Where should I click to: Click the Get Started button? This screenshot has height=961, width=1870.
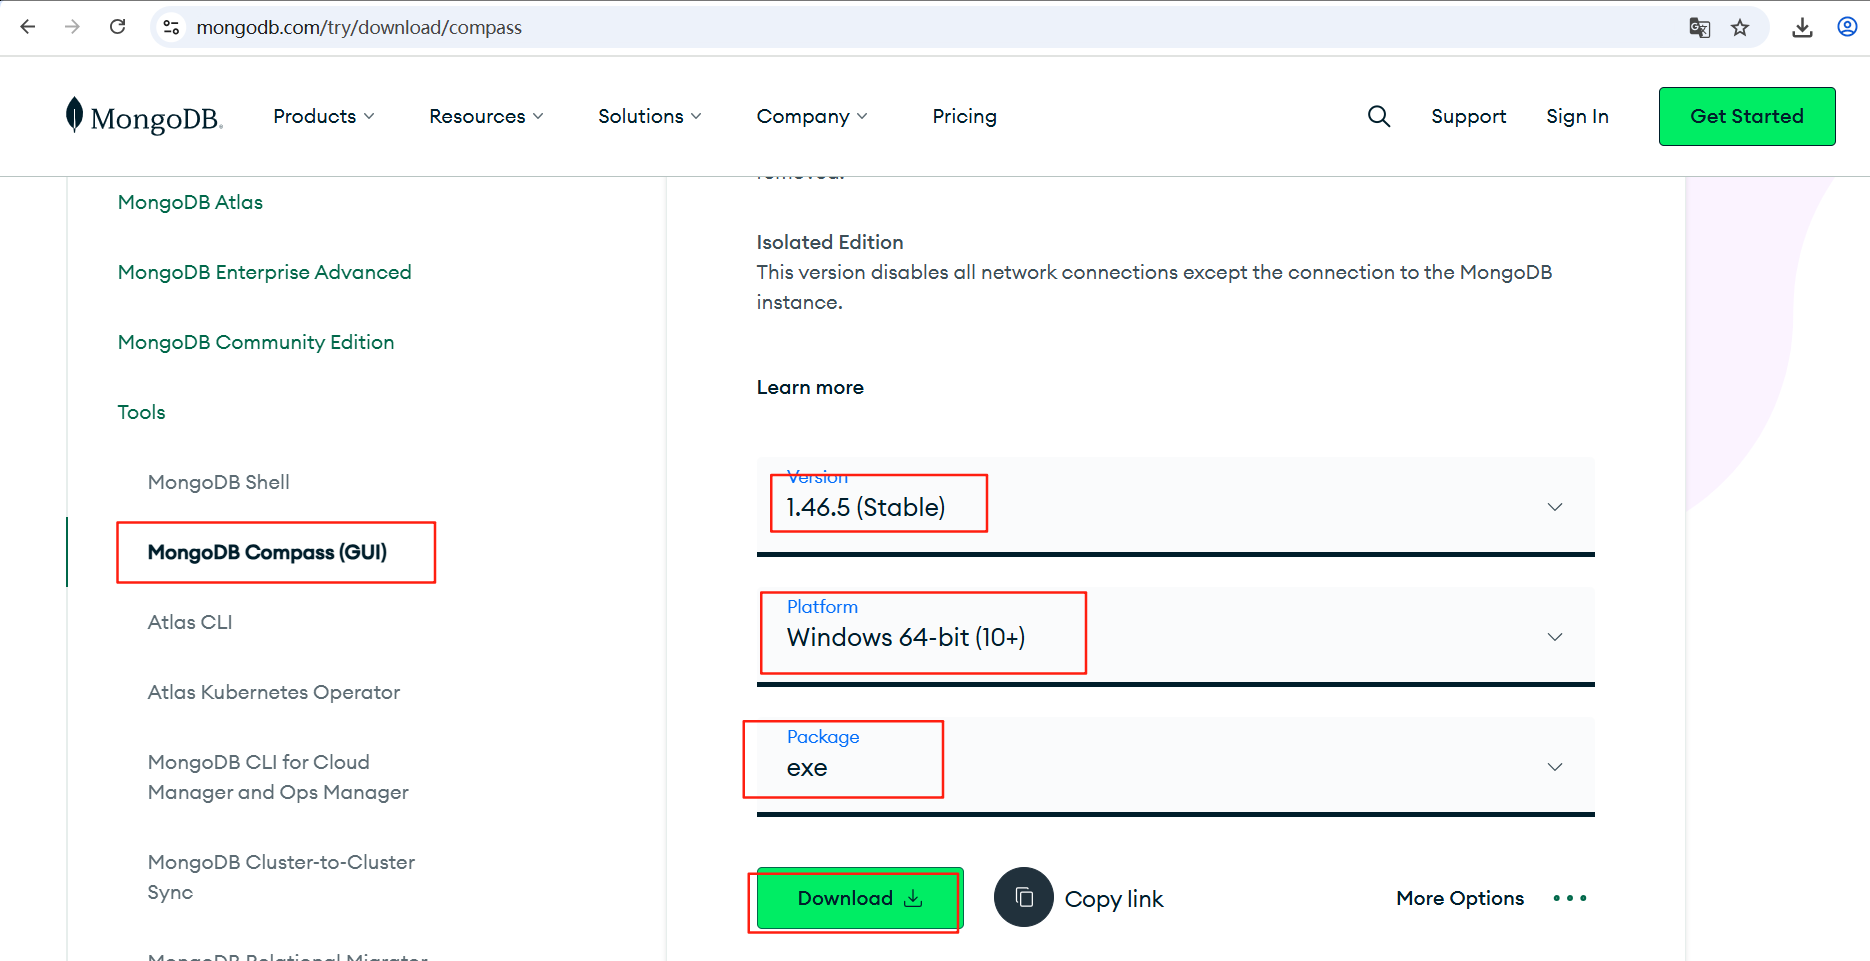pos(1747,116)
